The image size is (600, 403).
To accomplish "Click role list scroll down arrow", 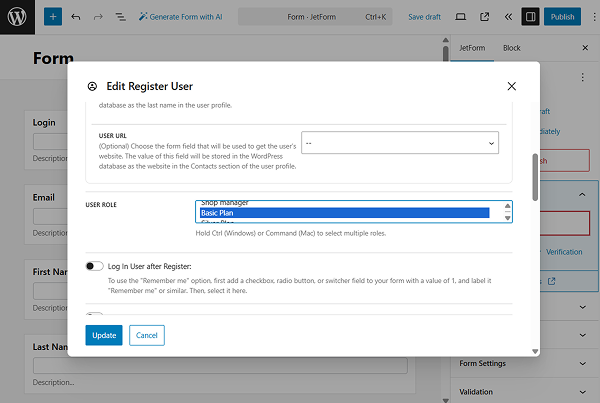I will 507,218.
